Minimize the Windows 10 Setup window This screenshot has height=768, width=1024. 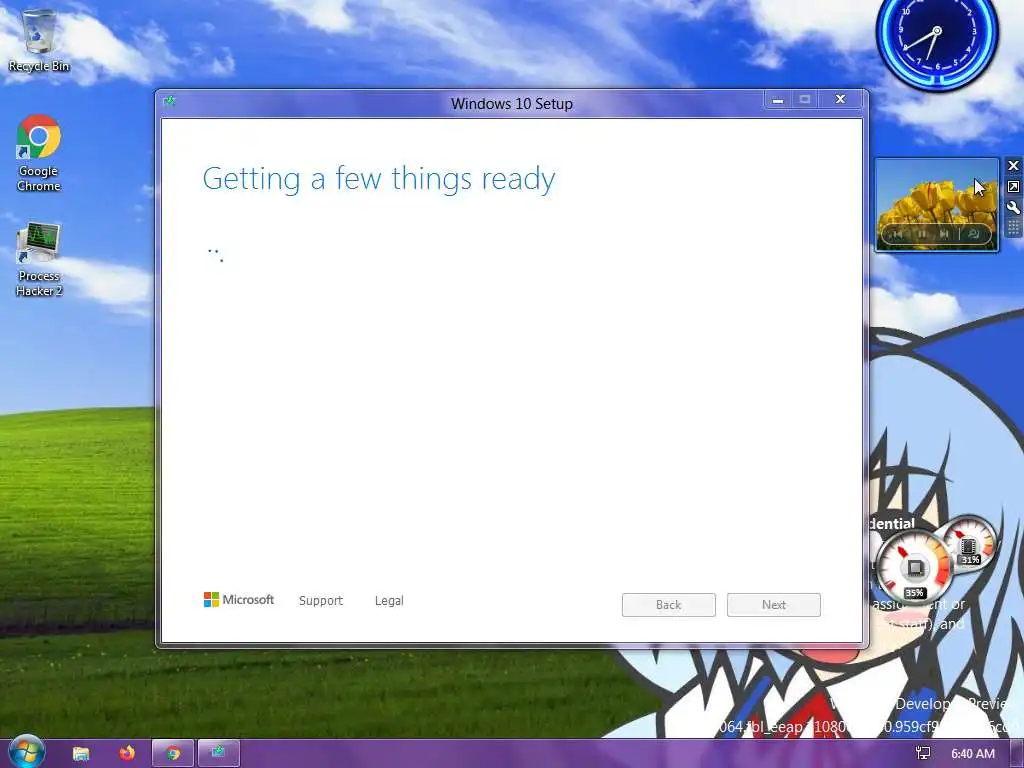[x=778, y=100]
